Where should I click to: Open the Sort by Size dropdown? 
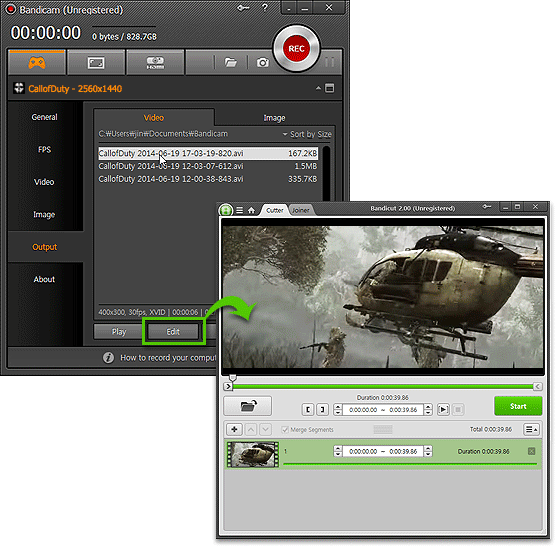[x=308, y=135]
